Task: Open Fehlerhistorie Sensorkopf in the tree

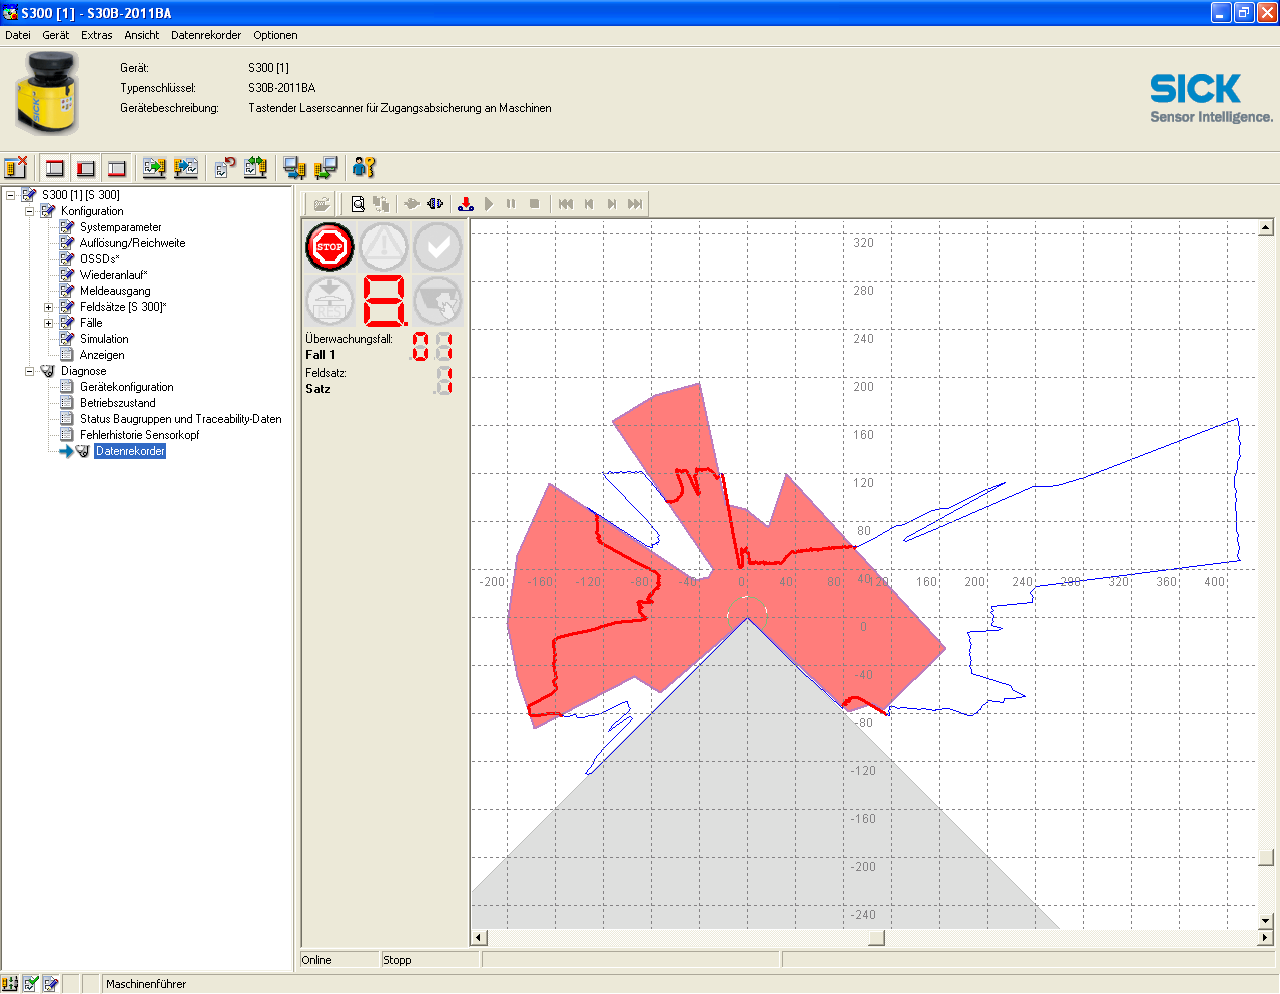Action: click(139, 435)
